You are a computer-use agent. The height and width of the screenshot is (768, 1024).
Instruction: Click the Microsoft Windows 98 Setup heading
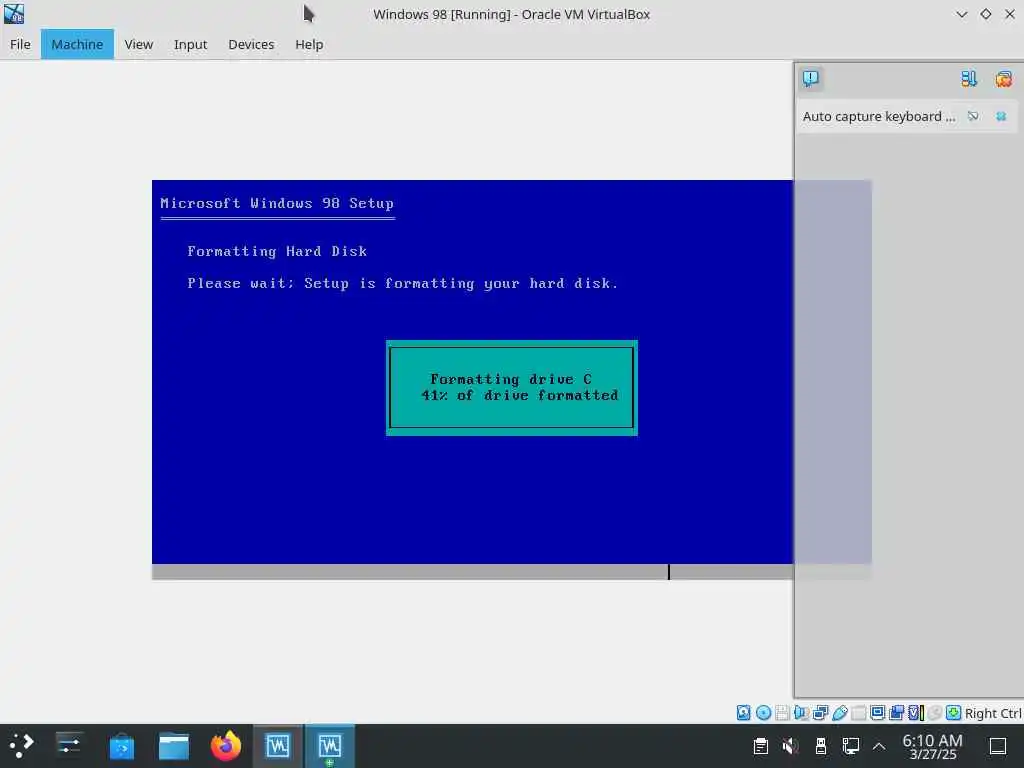[x=277, y=203]
